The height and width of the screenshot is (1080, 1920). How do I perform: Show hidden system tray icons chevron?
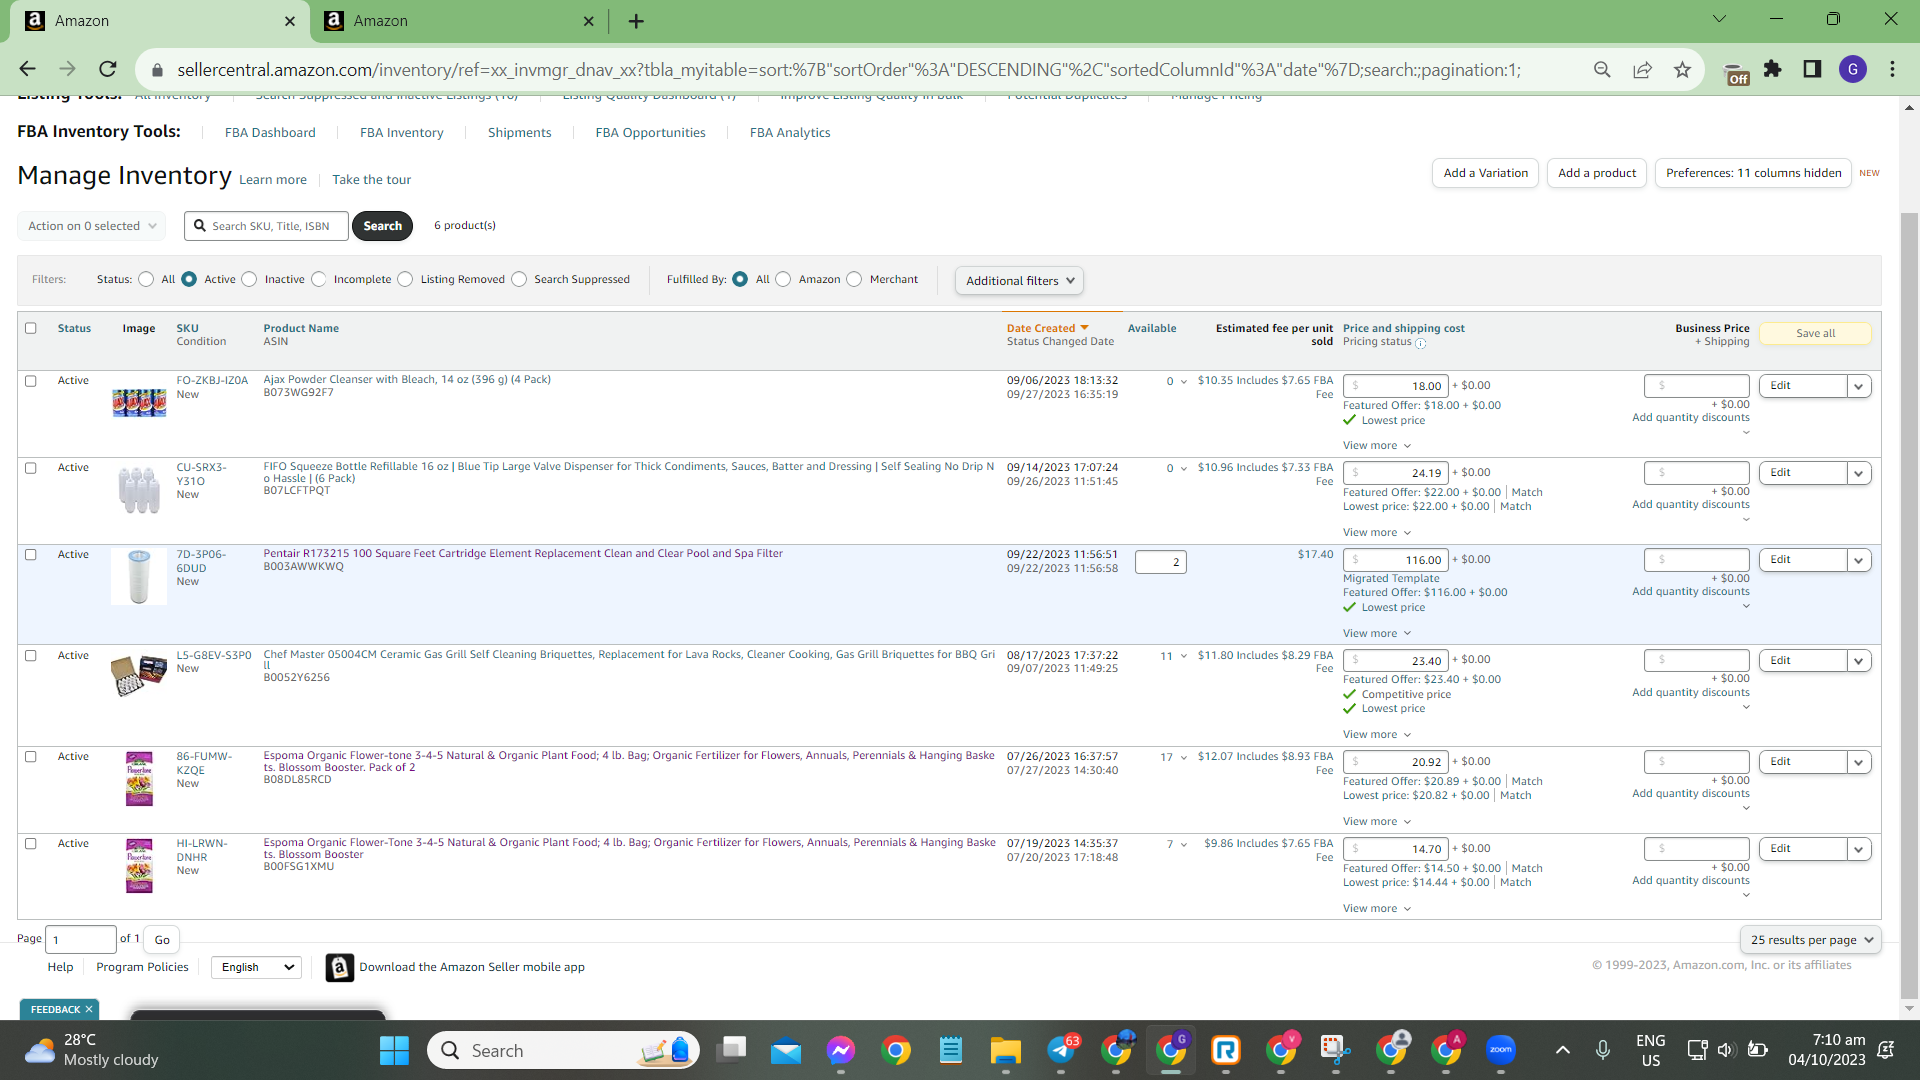[1563, 1050]
